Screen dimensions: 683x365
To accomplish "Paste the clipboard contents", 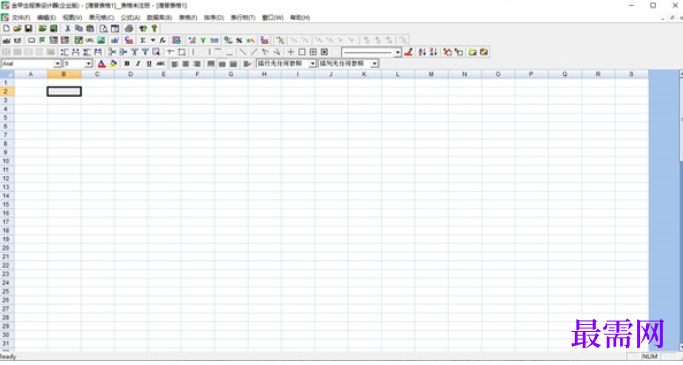I will 90,29.
